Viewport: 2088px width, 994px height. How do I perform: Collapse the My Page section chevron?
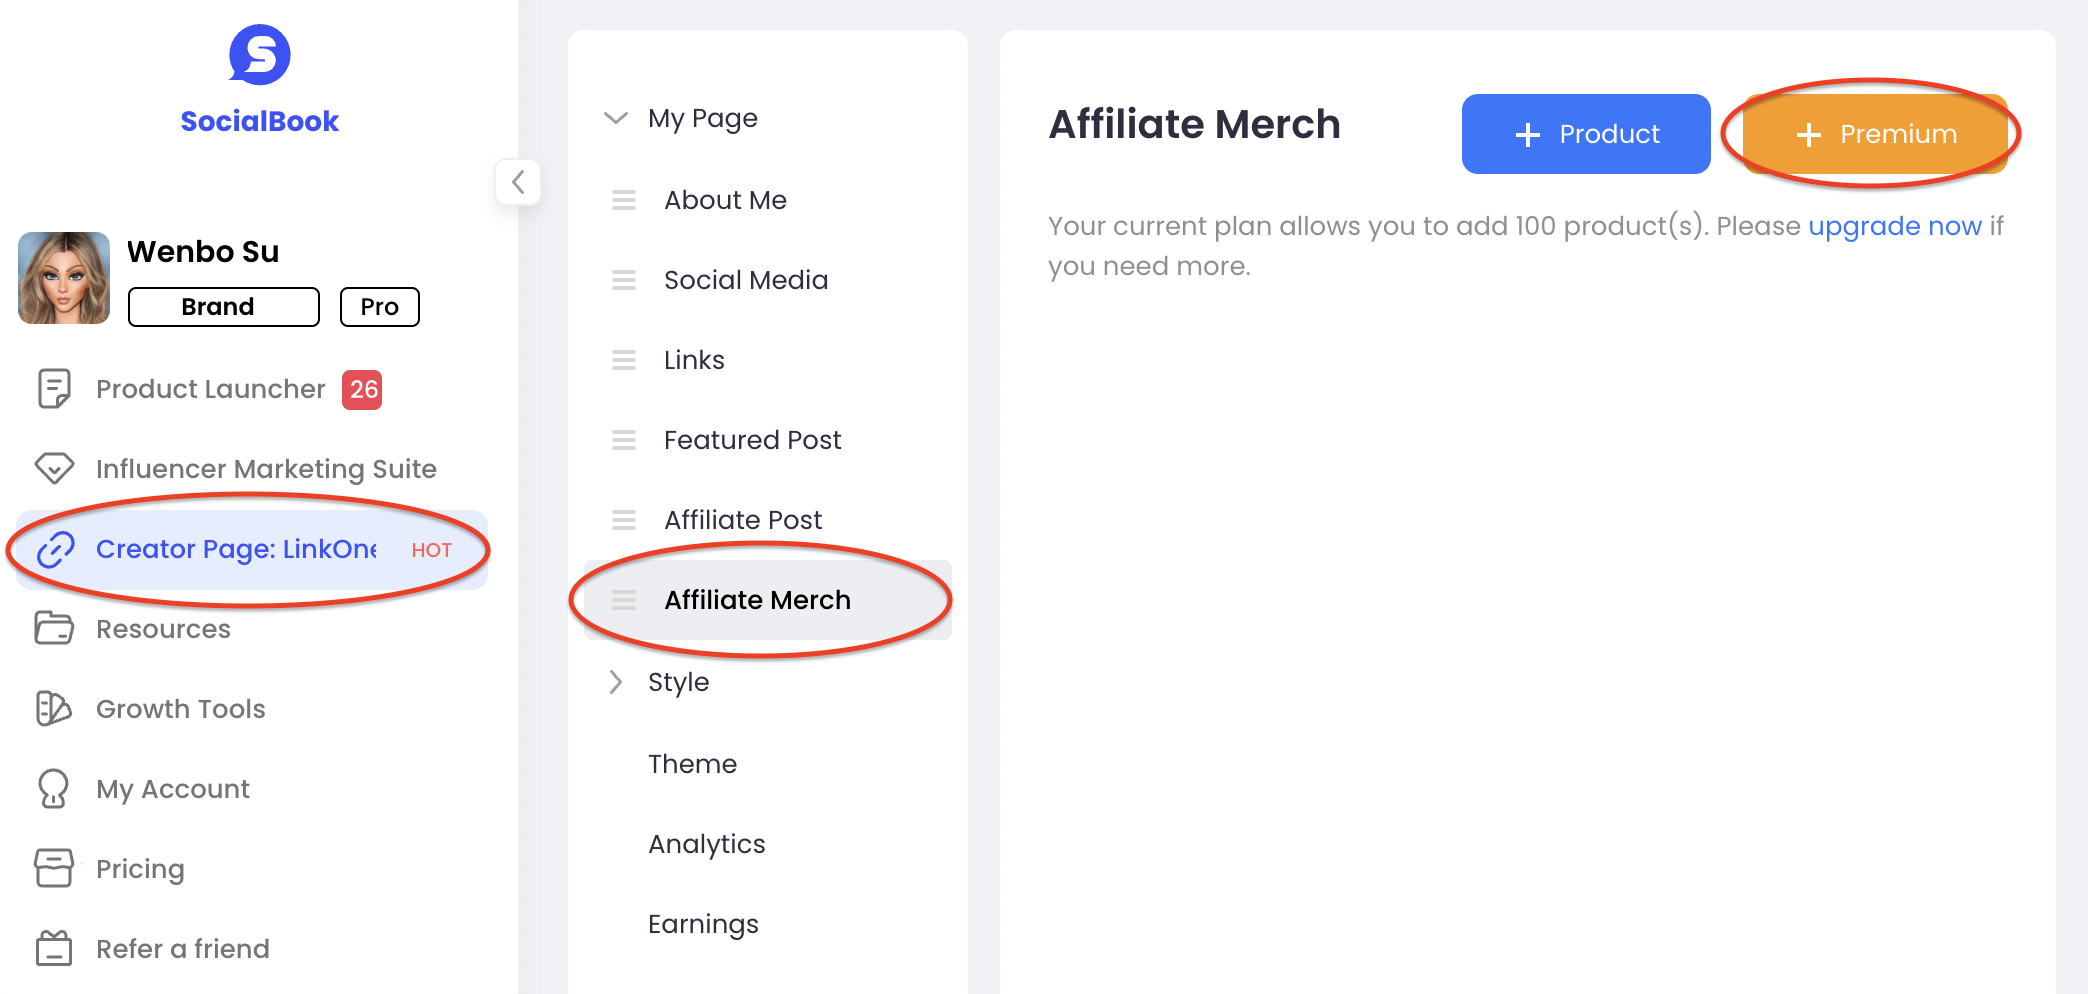(616, 118)
